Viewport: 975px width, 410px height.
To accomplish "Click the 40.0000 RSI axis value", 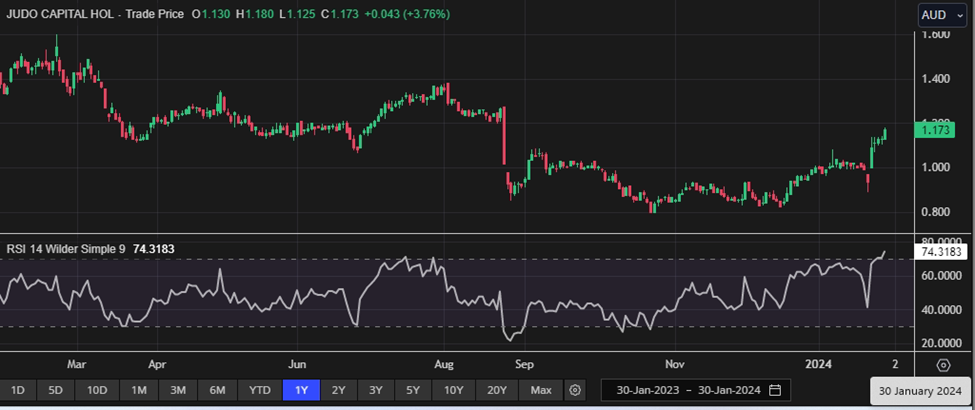I will 941,310.
